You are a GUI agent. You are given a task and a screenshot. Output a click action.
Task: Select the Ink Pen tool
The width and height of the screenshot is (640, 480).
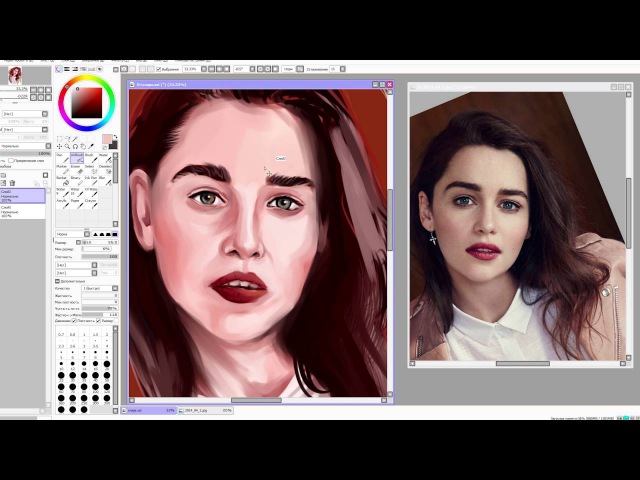pyautogui.click(x=90, y=181)
